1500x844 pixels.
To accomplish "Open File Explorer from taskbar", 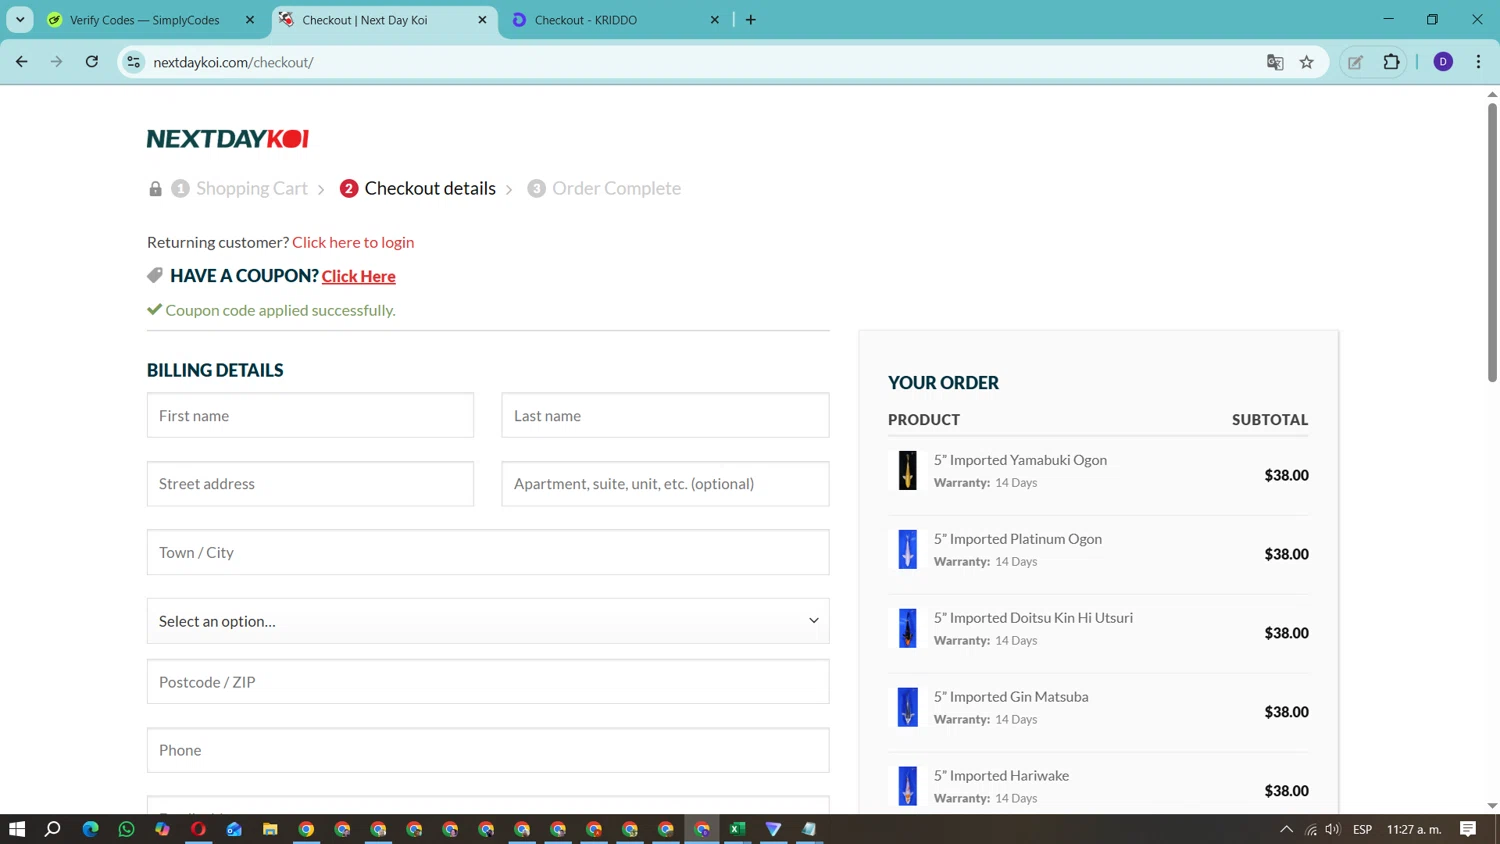I will click(x=270, y=829).
